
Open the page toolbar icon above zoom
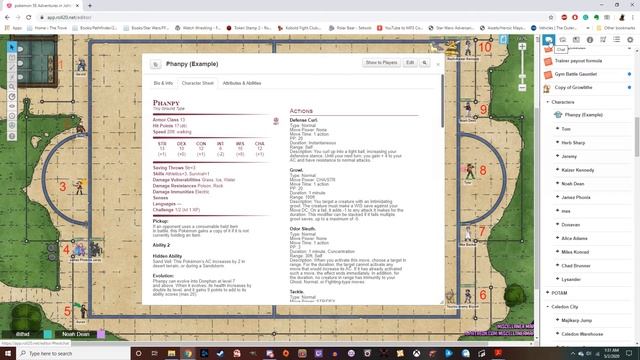click(x=503, y=40)
